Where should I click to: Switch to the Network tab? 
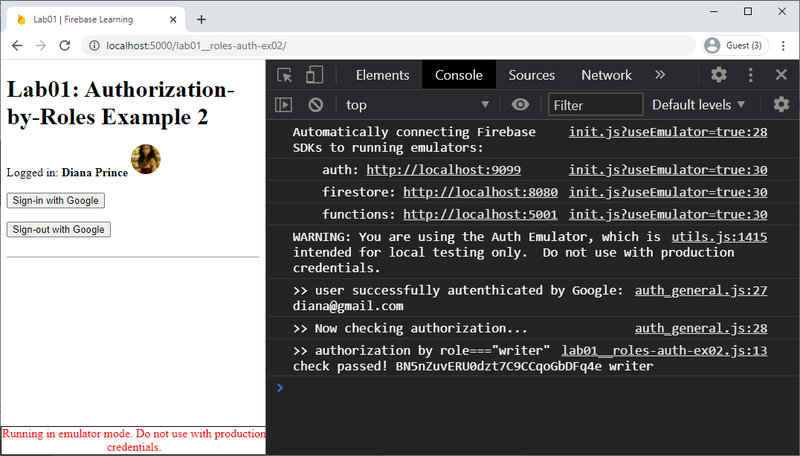(606, 75)
